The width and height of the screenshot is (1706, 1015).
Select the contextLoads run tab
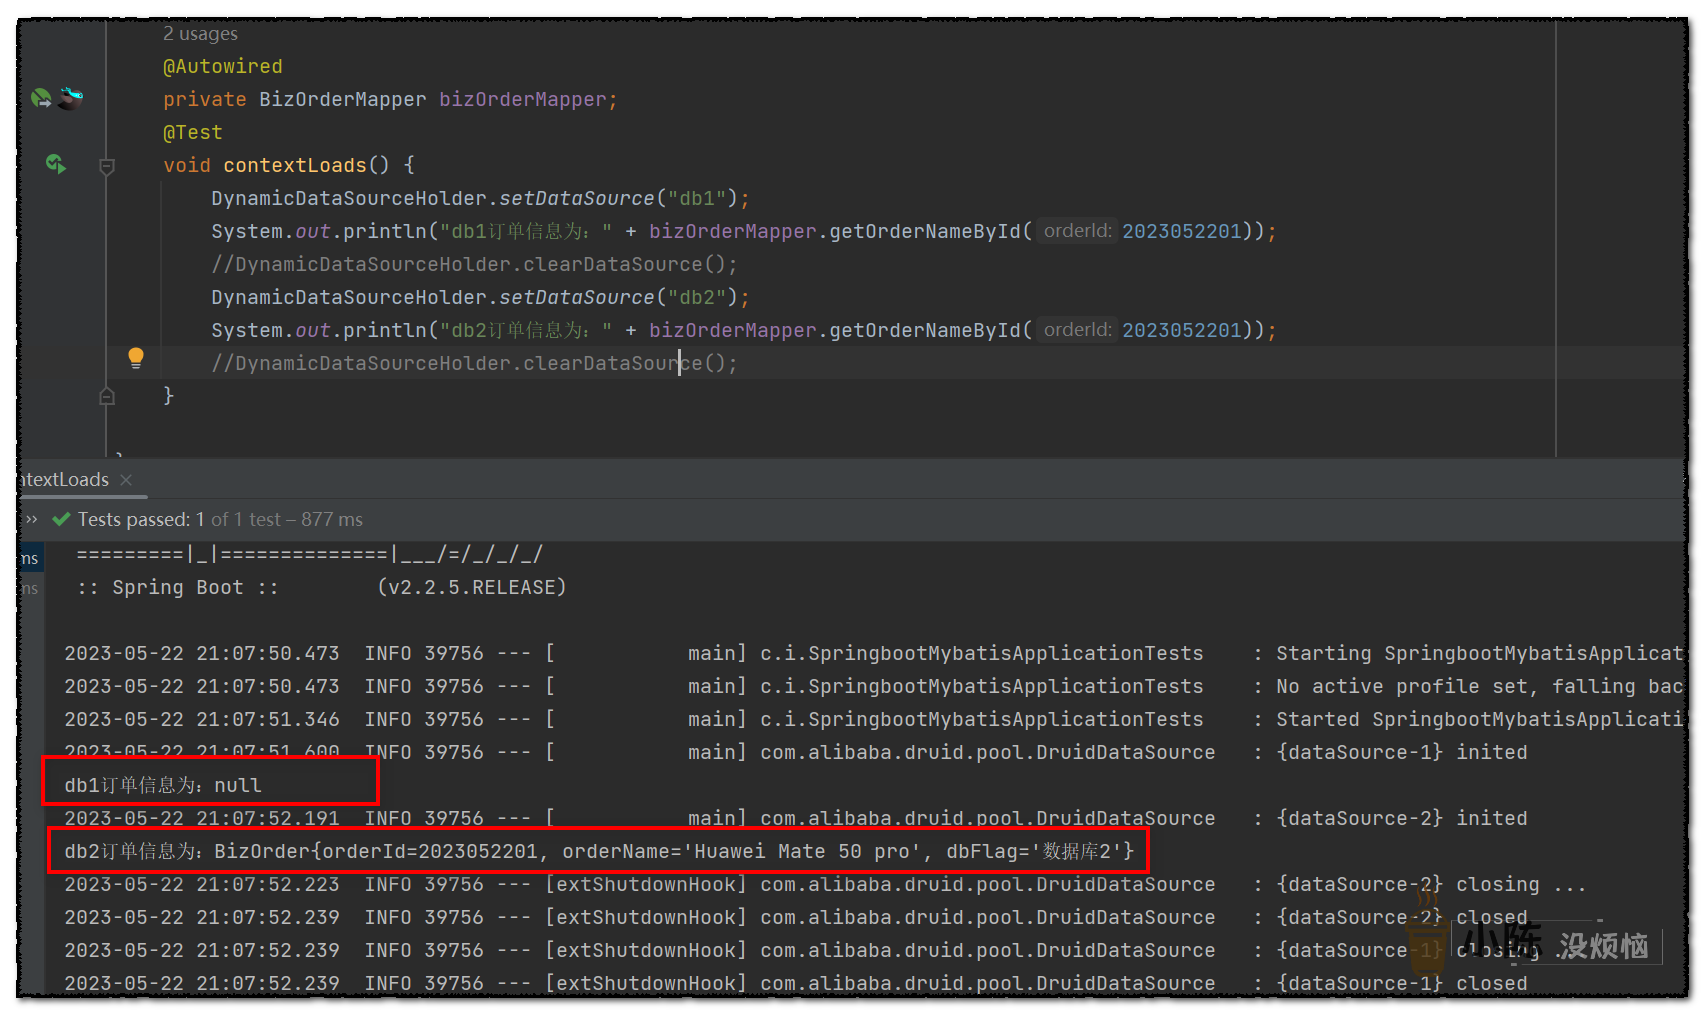(66, 480)
